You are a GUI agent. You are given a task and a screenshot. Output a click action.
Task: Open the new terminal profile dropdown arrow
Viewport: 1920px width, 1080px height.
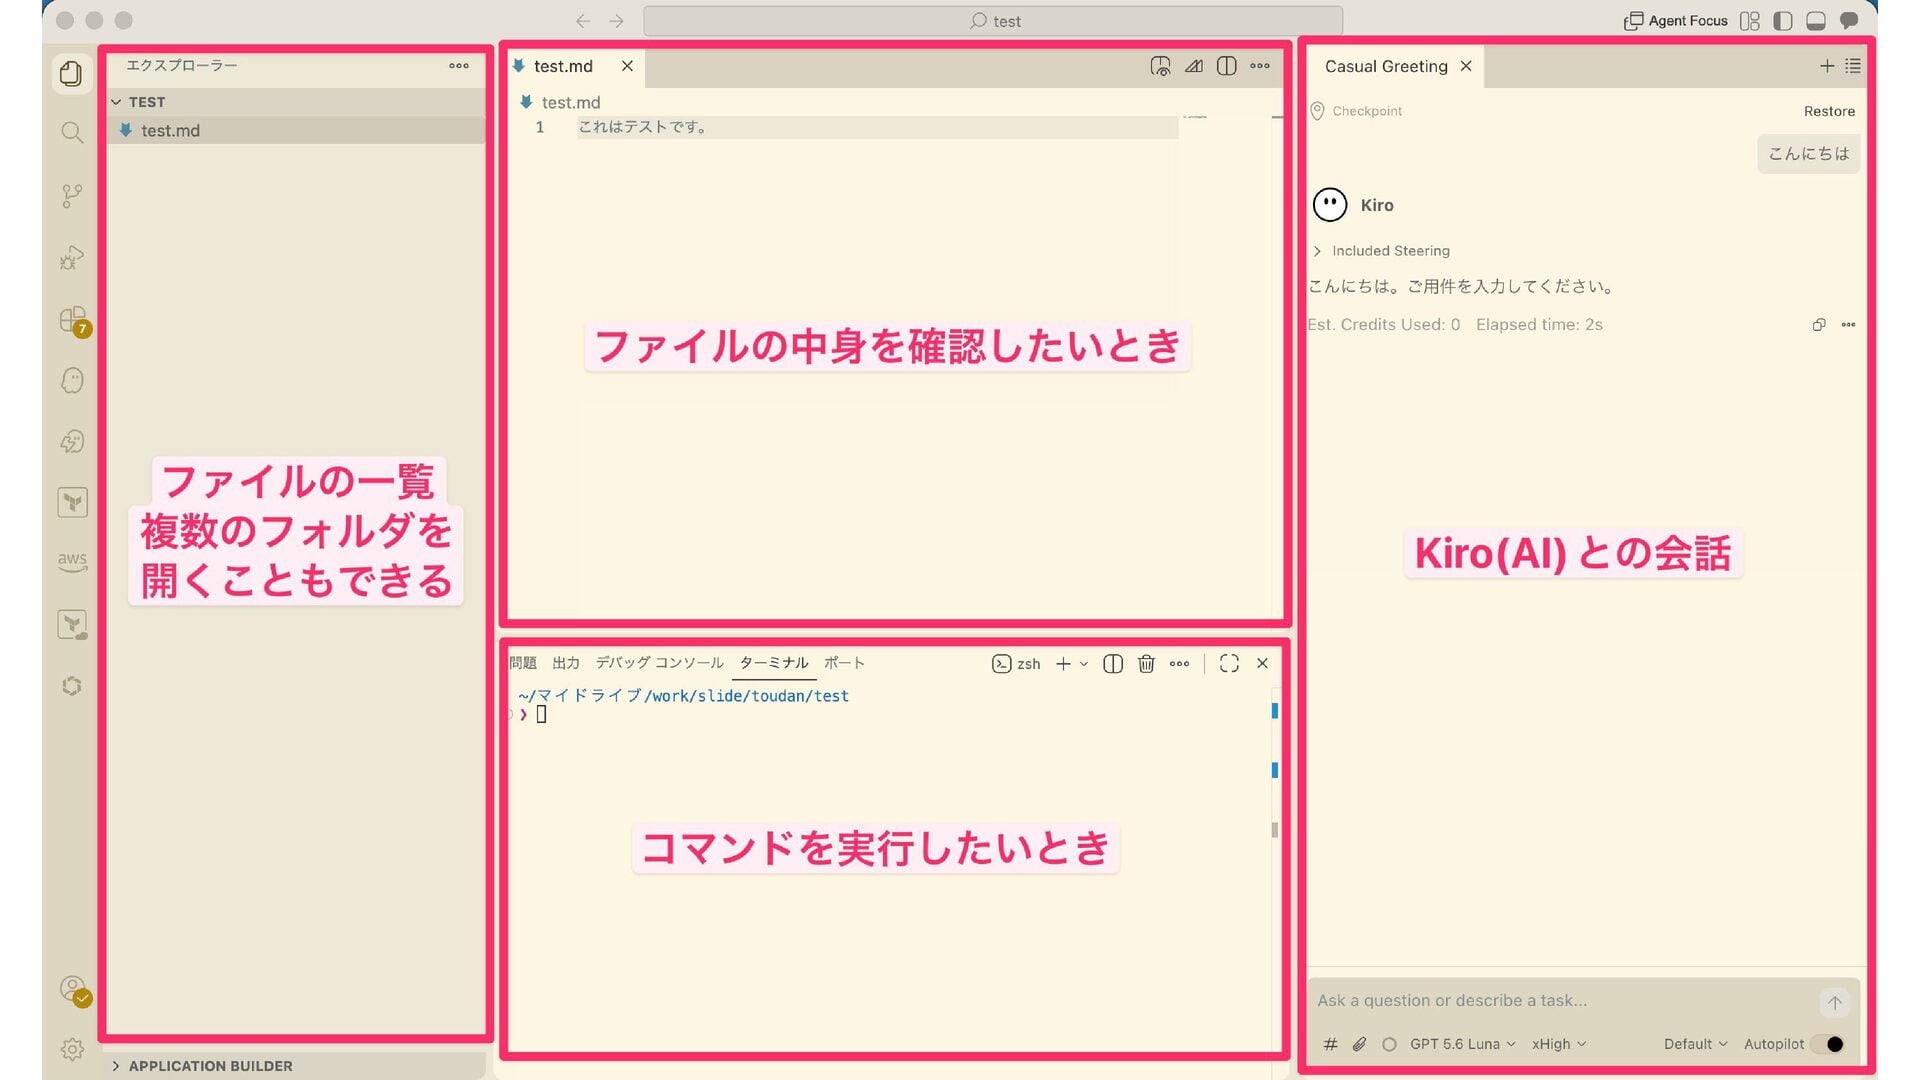tap(1084, 664)
